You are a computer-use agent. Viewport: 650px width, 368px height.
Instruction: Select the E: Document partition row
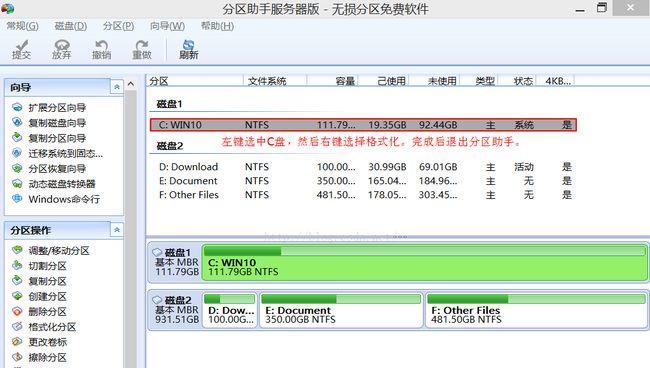[363, 181]
